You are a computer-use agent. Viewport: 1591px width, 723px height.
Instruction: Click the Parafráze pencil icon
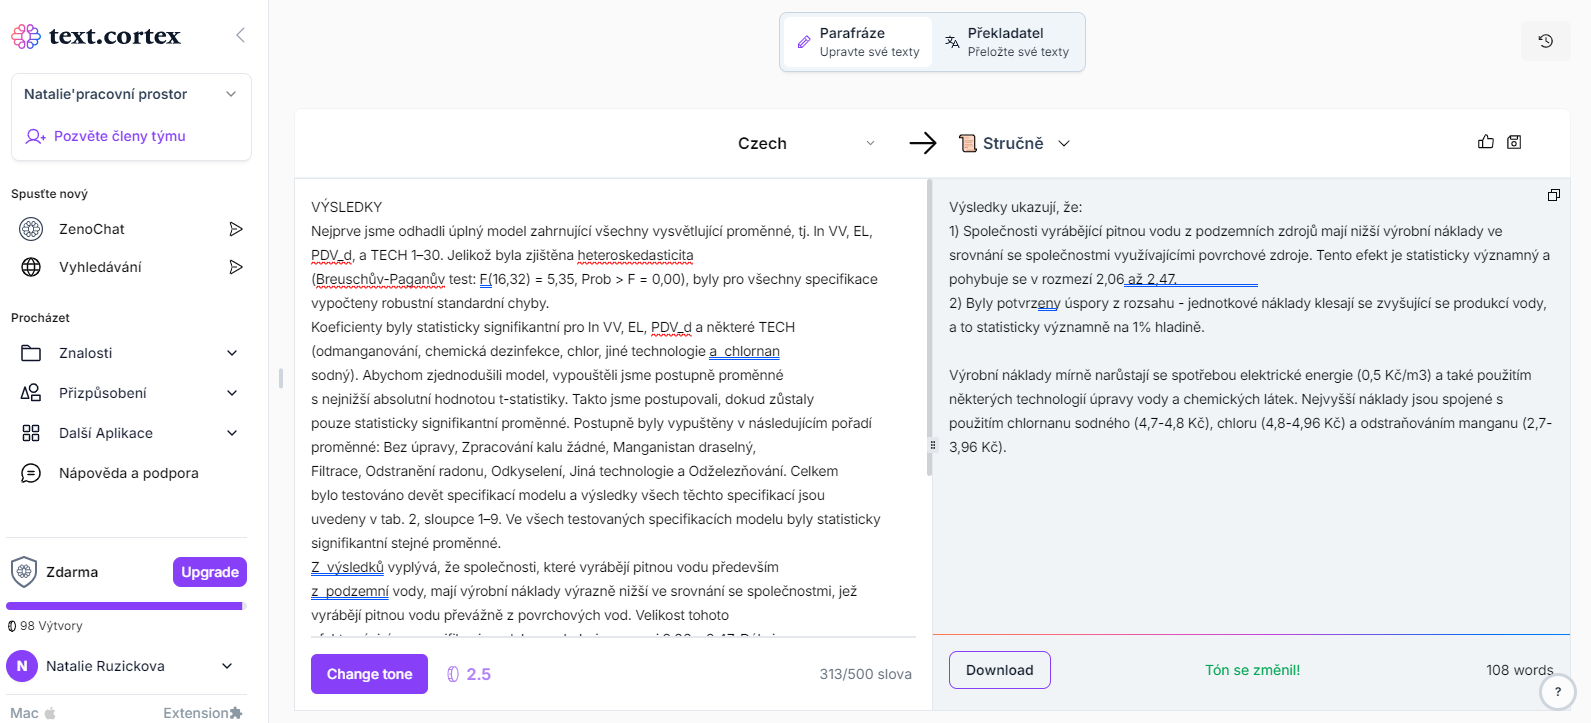[803, 42]
